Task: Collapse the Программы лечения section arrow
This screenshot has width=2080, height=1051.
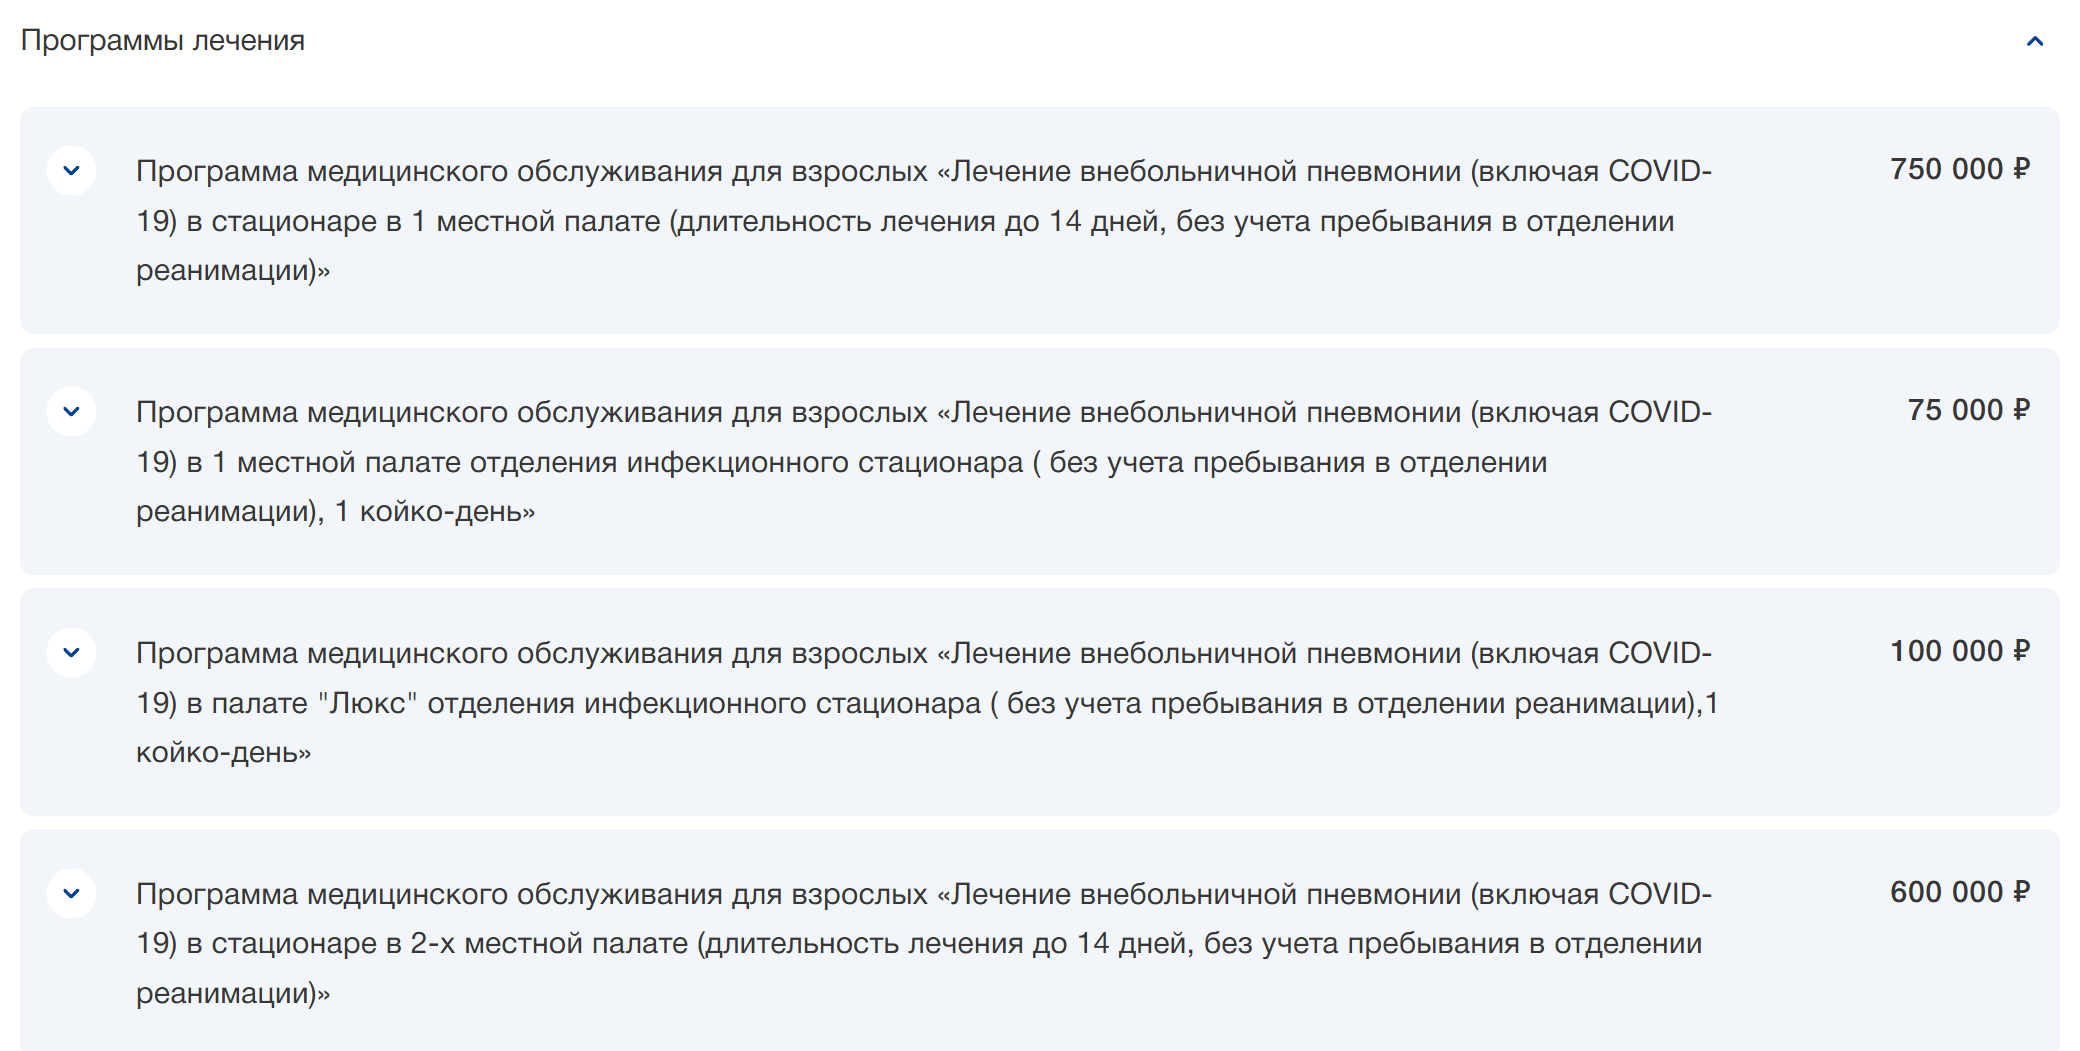Action: 2034,41
